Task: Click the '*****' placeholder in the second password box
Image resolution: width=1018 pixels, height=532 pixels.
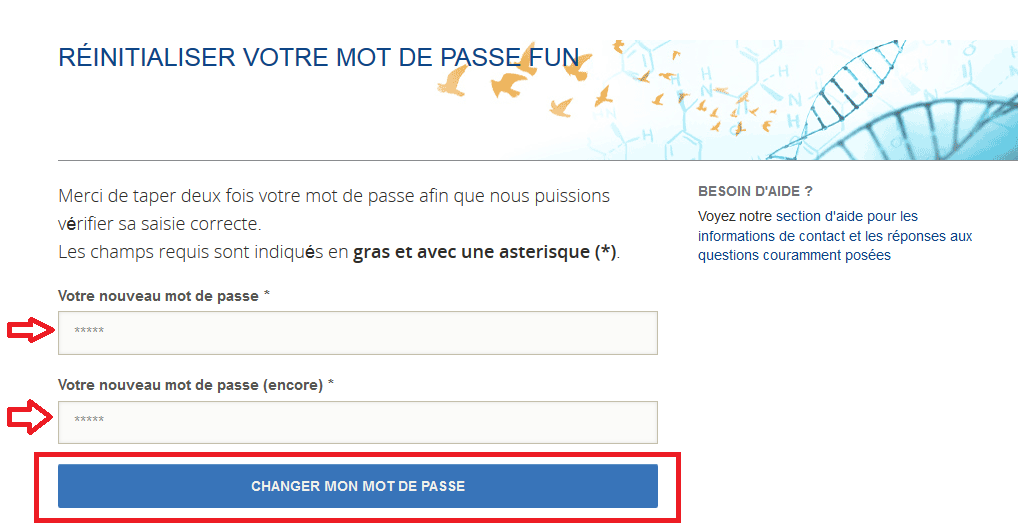Action: pyautogui.click(x=89, y=419)
